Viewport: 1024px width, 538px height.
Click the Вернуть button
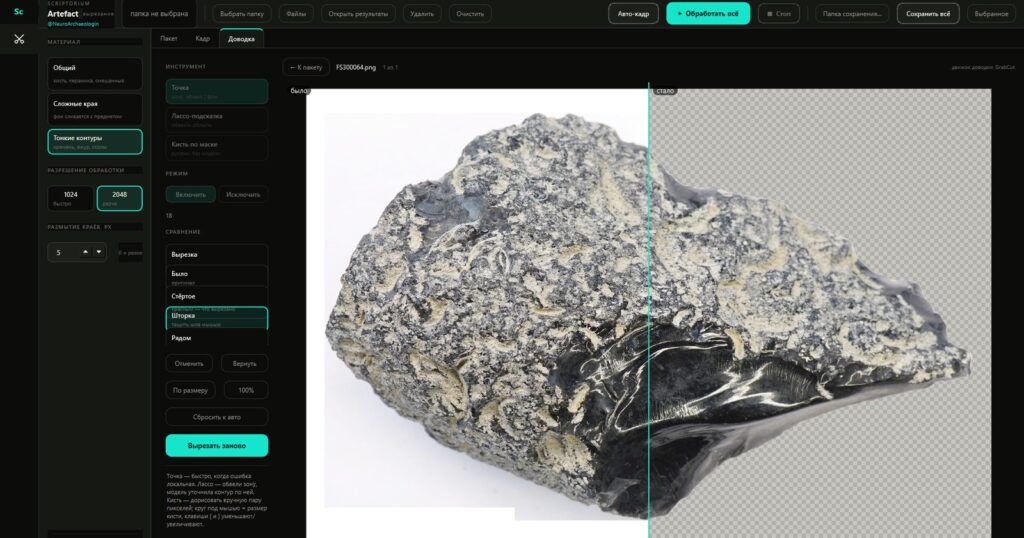pyautogui.click(x=244, y=364)
